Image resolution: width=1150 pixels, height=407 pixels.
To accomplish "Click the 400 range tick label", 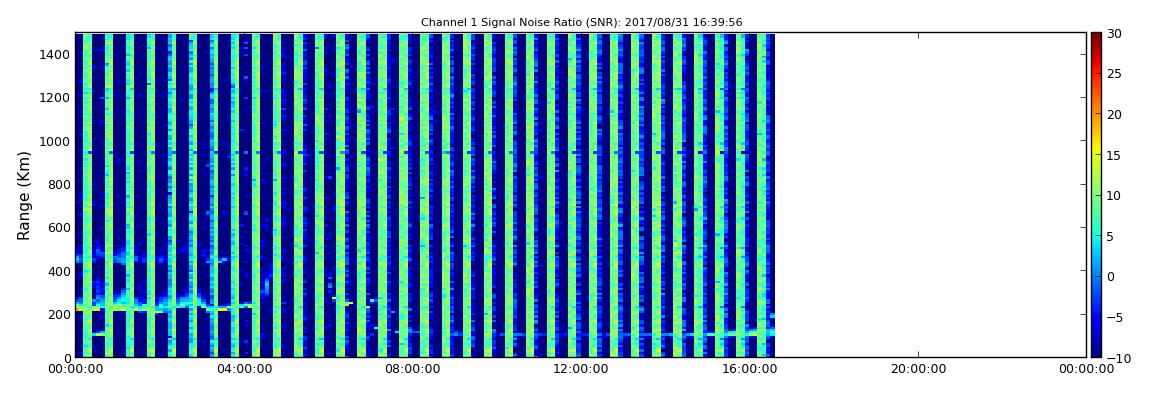I will (59, 271).
